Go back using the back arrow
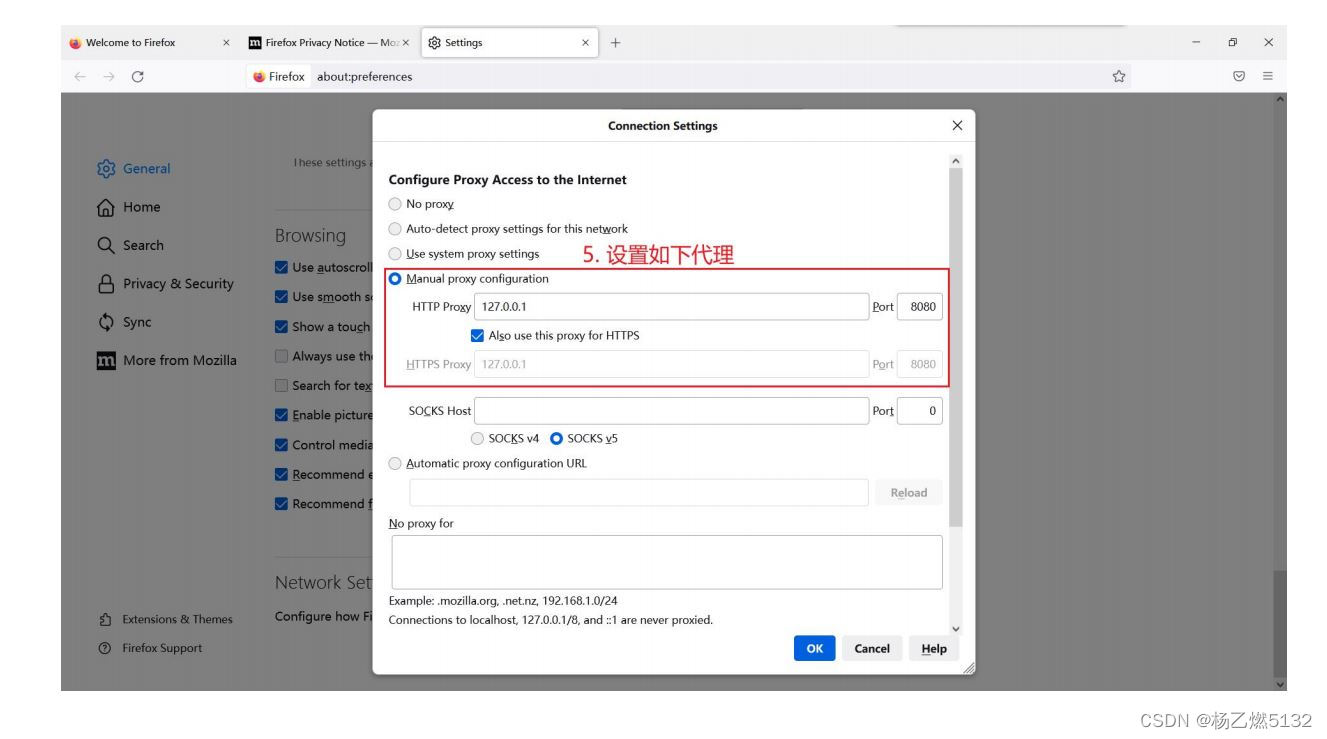This screenshot has height=739, width=1327. pos(80,76)
